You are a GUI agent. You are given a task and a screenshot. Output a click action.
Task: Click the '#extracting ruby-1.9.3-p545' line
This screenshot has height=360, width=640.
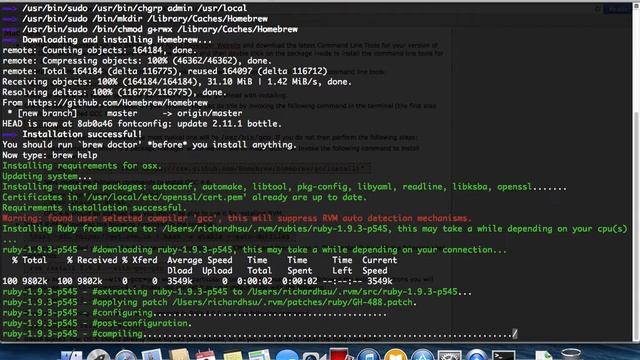[x=237, y=292]
